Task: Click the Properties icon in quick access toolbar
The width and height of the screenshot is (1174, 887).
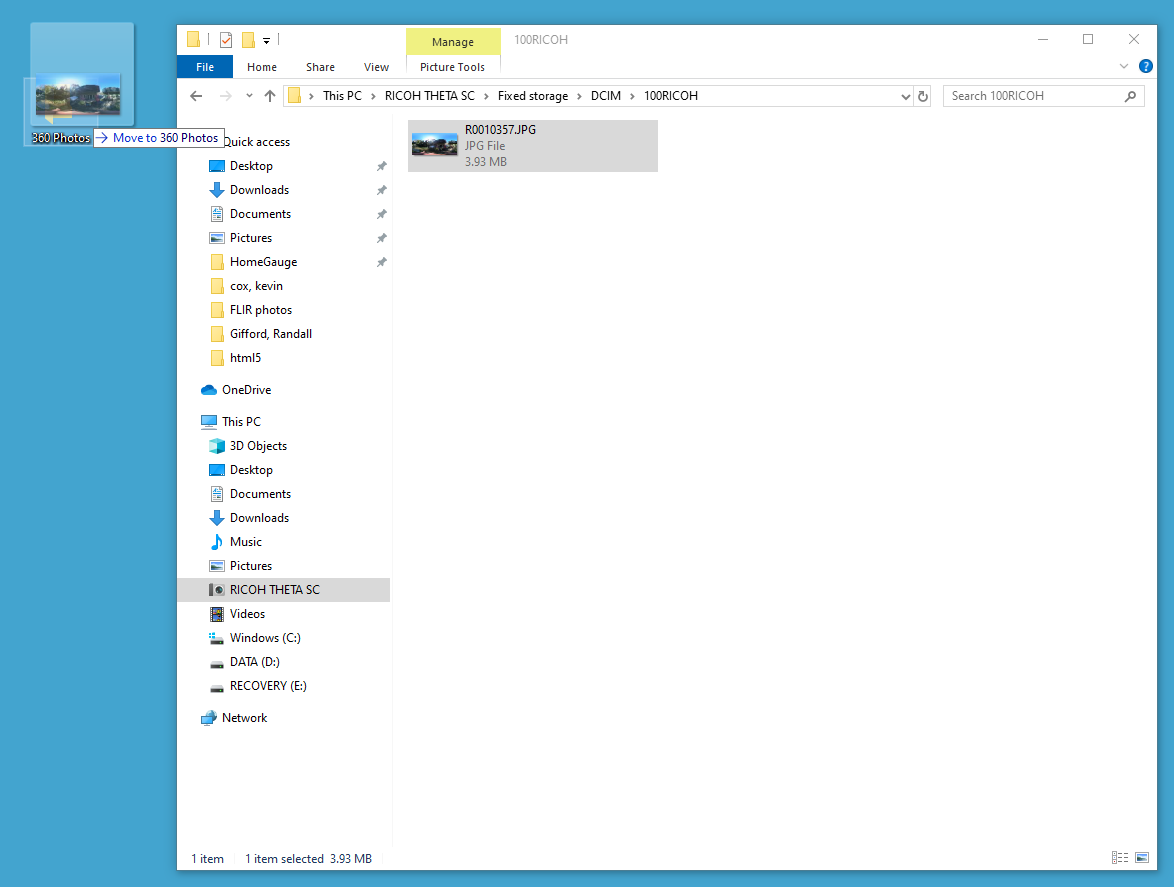Action: (226, 40)
